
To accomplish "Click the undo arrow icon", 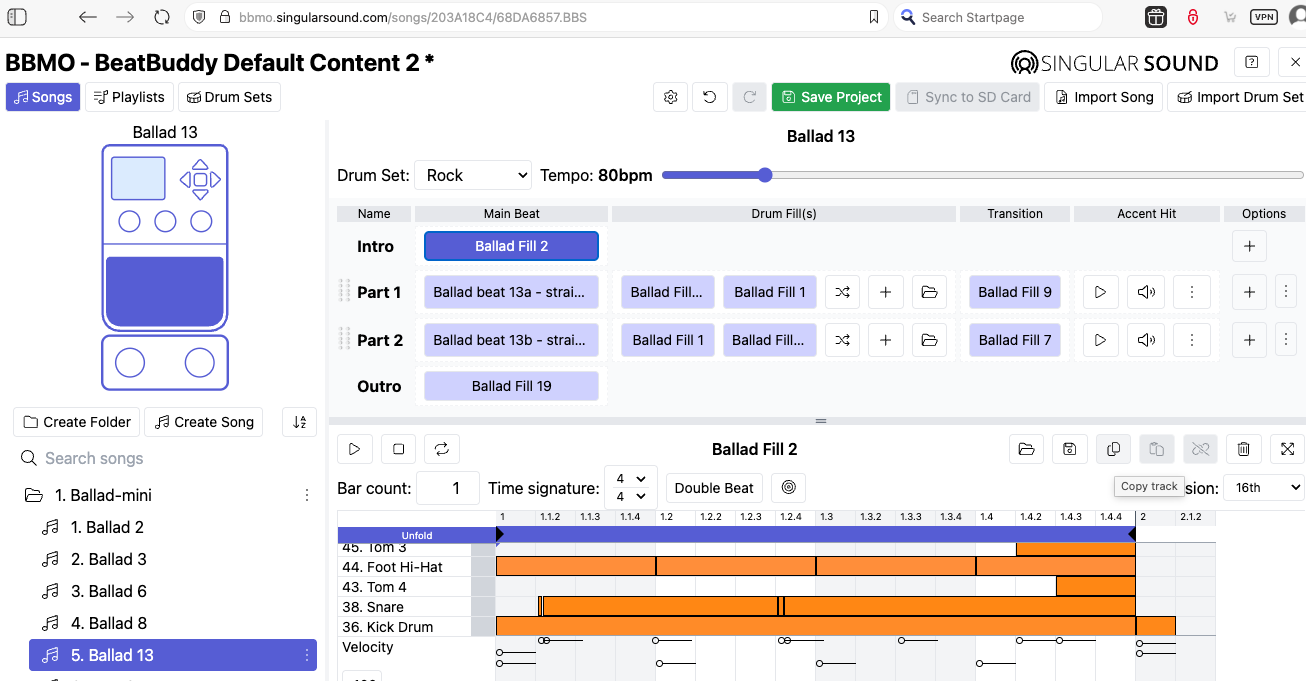I will pos(710,97).
